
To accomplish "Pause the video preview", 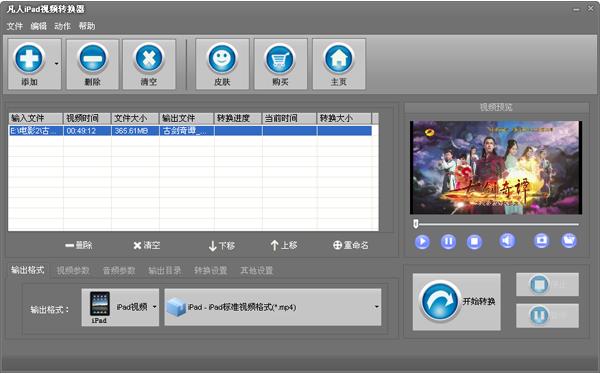I will pos(448,242).
